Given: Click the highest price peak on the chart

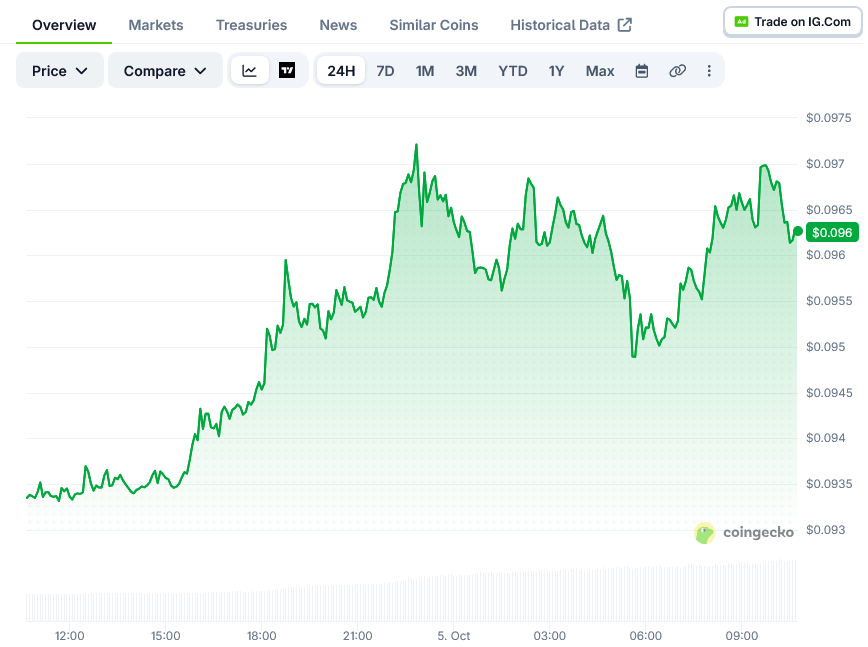Looking at the screenshot, I should [x=416, y=145].
